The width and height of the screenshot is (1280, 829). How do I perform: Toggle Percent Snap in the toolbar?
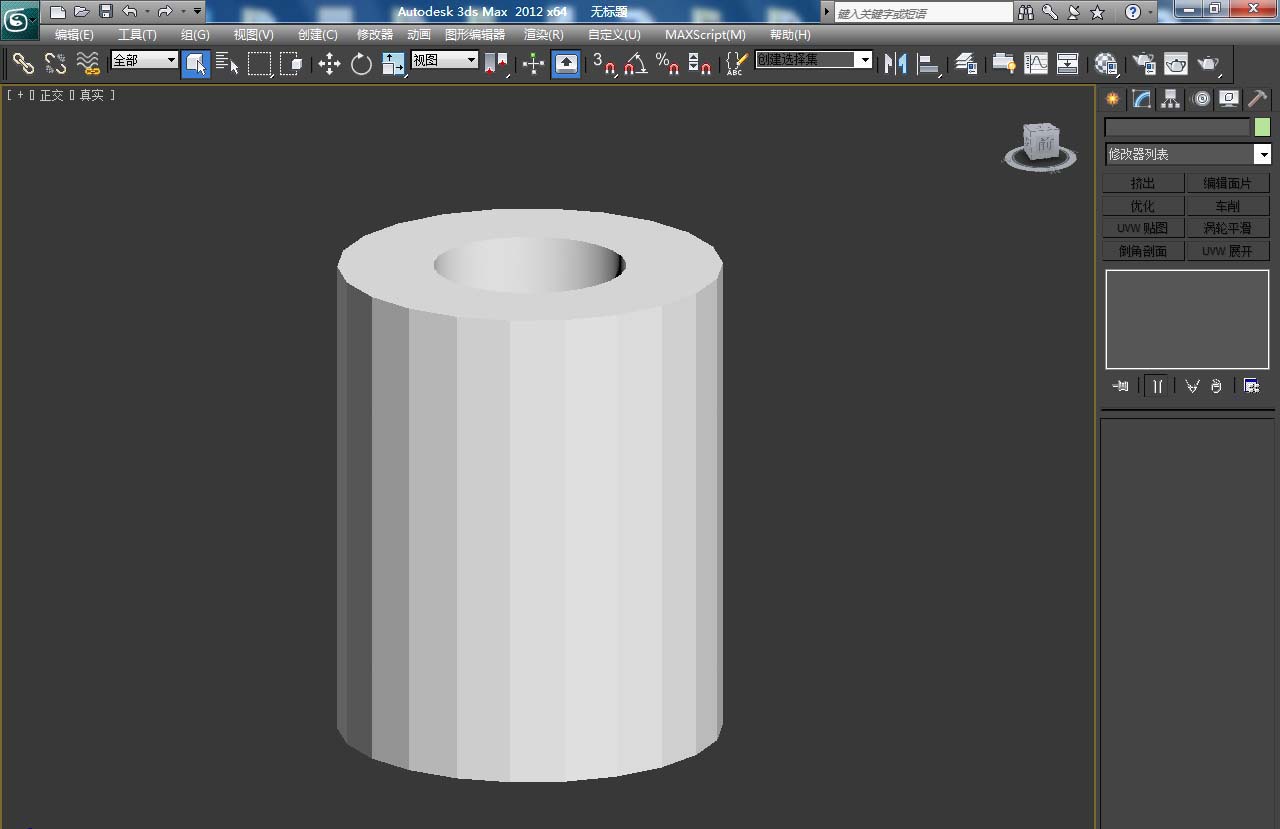click(667, 64)
